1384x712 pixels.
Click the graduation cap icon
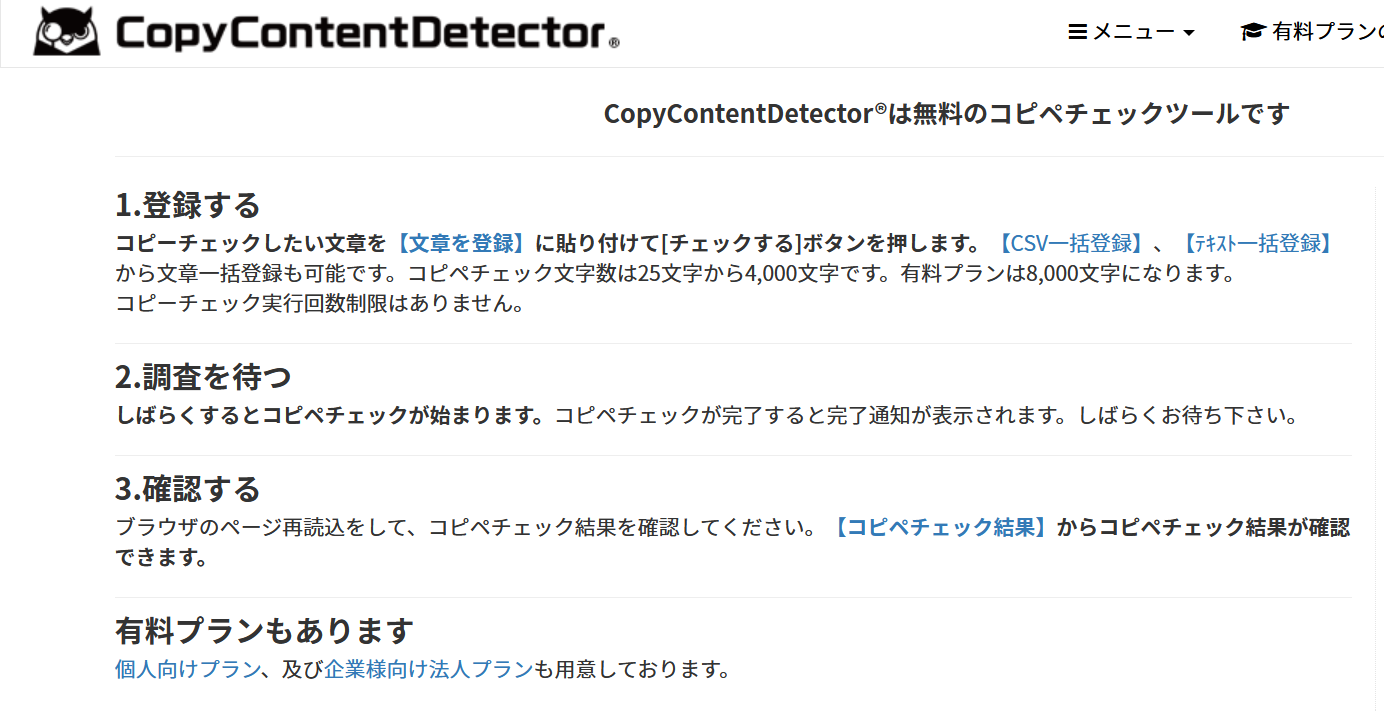point(1253,32)
